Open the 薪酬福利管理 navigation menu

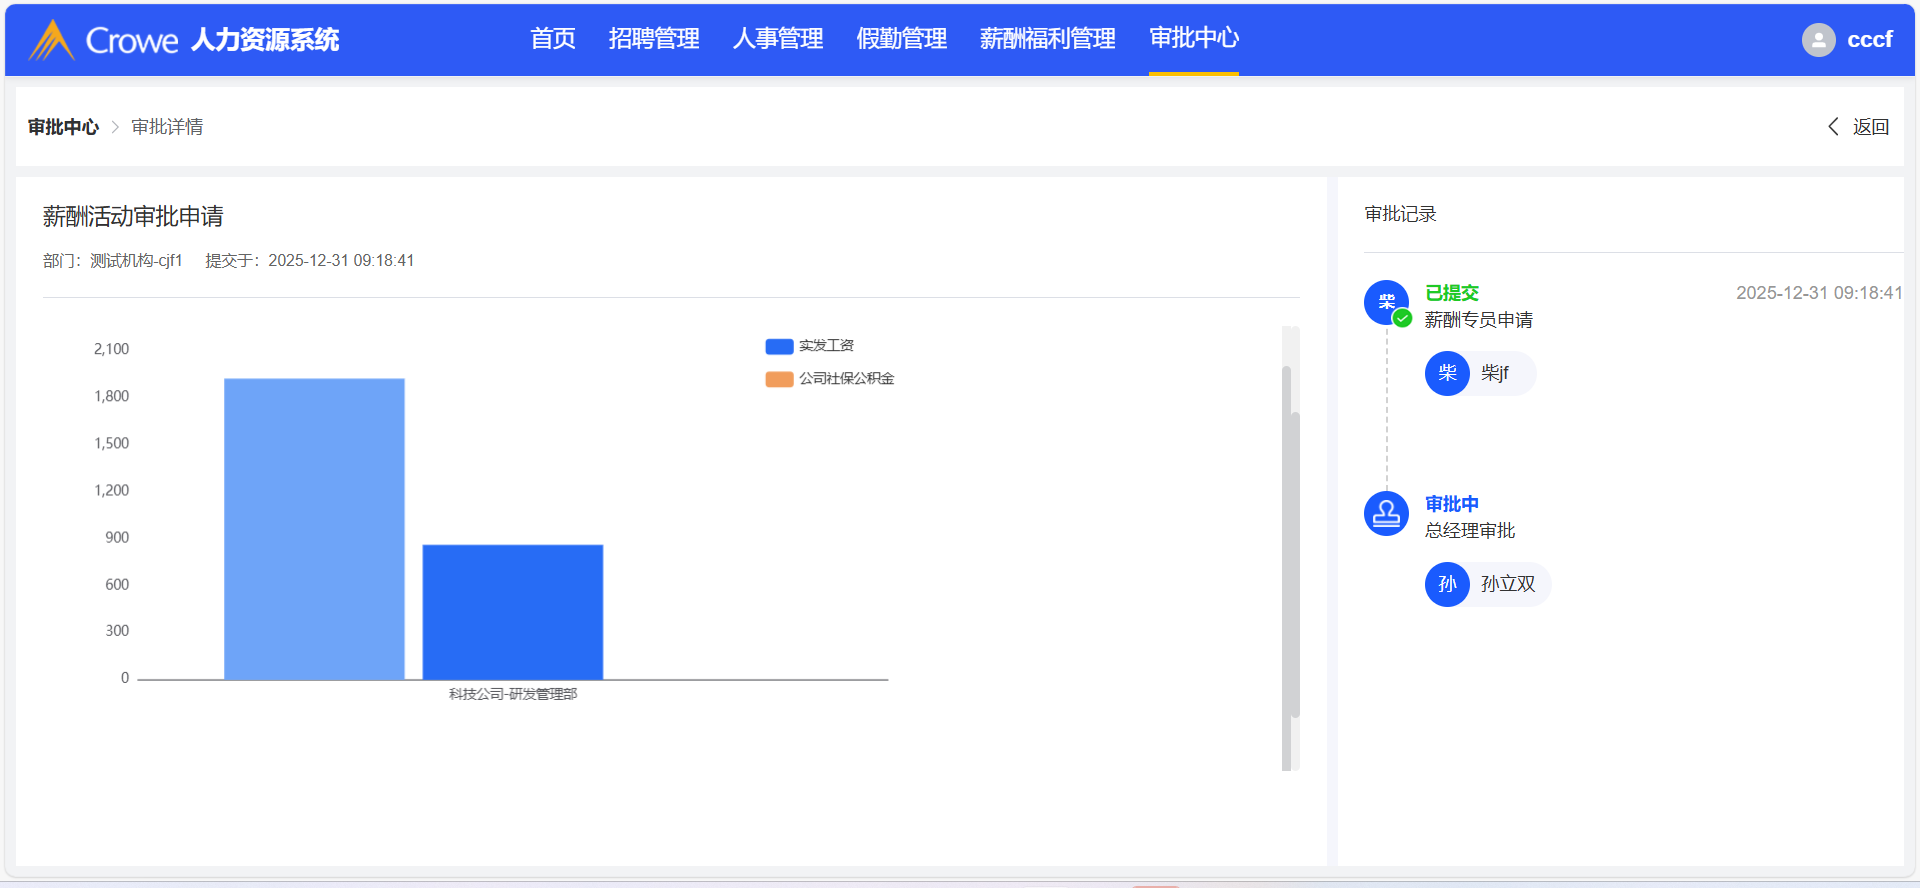1047,39
